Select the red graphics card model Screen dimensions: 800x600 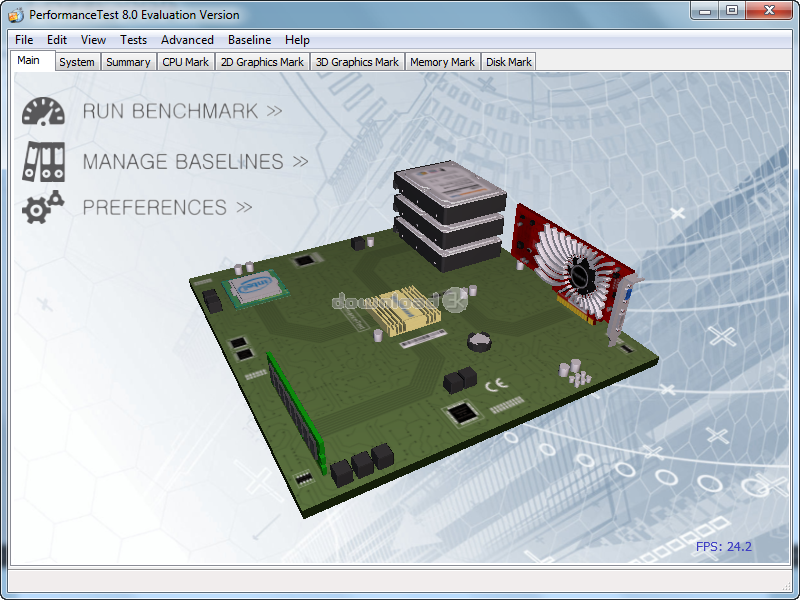(x=577, y=273)
